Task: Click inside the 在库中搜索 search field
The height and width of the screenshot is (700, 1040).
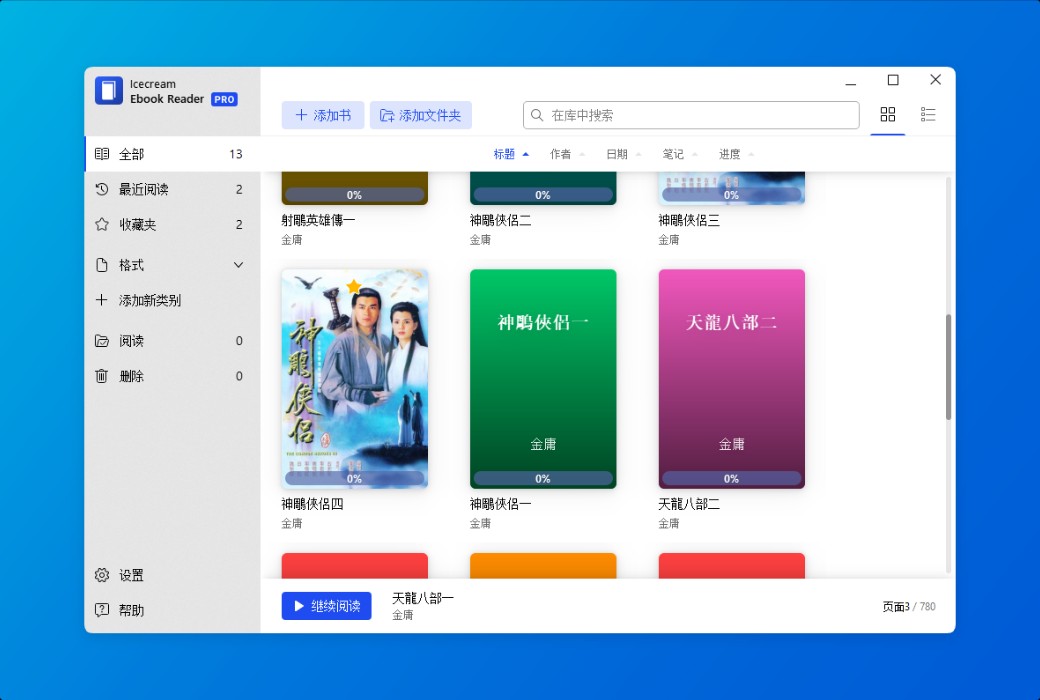Action: 690,114
